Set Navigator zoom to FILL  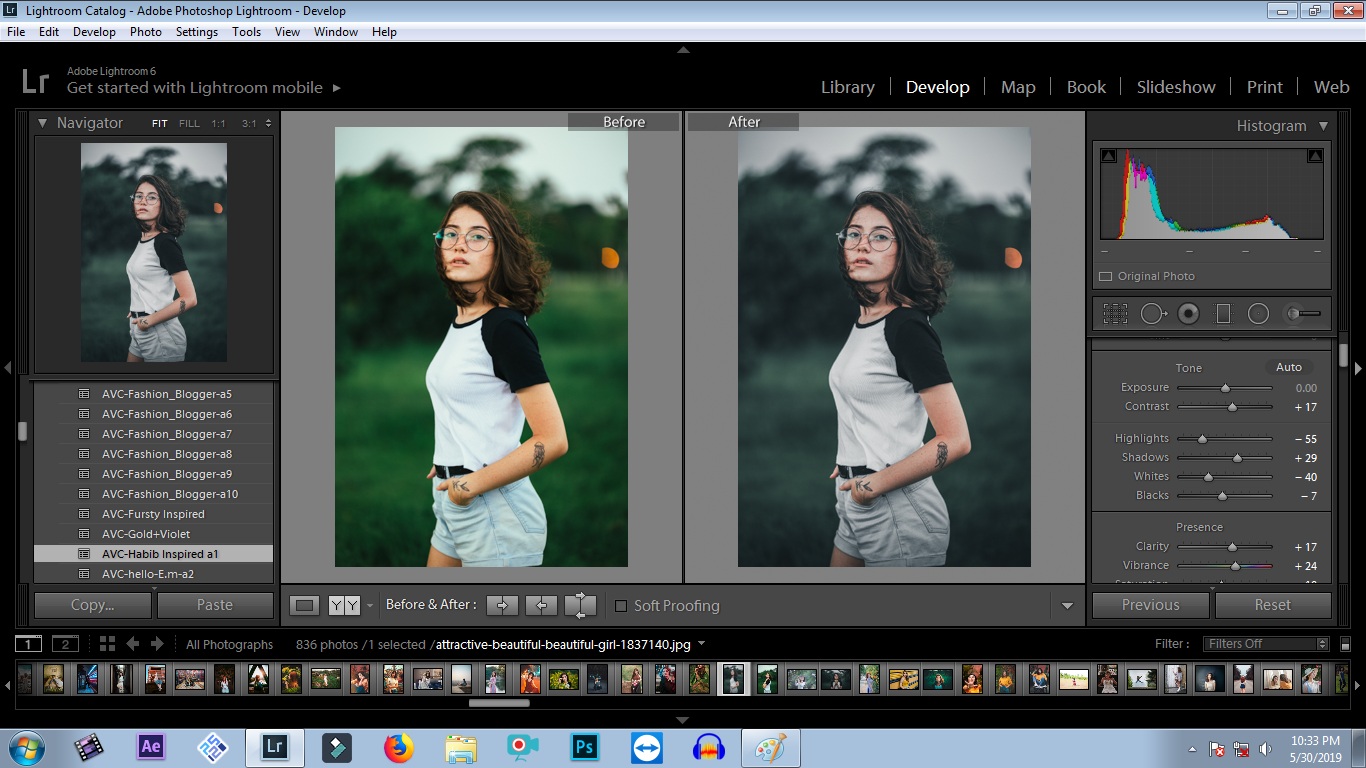pyautogui.click(x=189, y=124)
